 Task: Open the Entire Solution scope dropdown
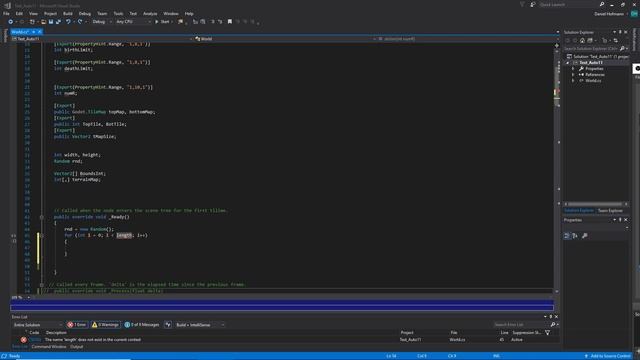coord(38,325)
